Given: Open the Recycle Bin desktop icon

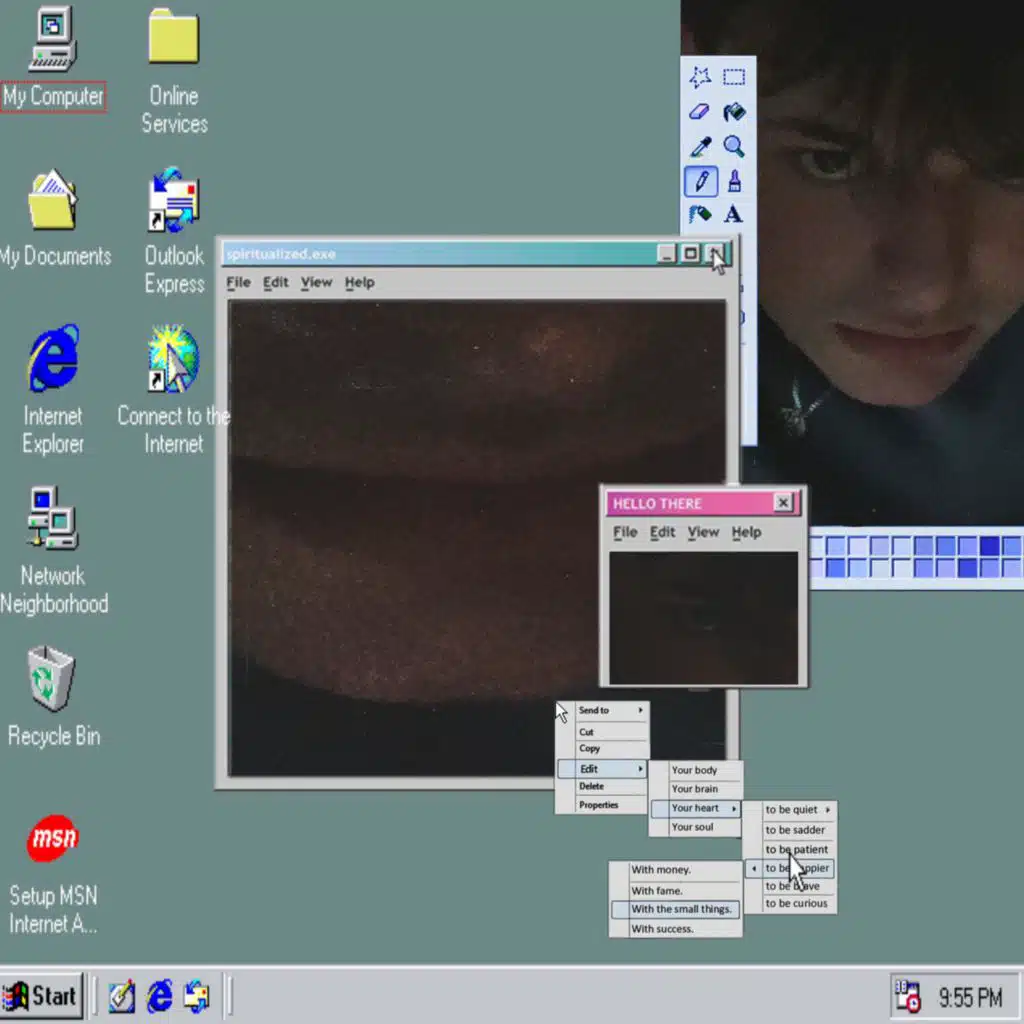Looking at the screenshot, I should [52, 680].
